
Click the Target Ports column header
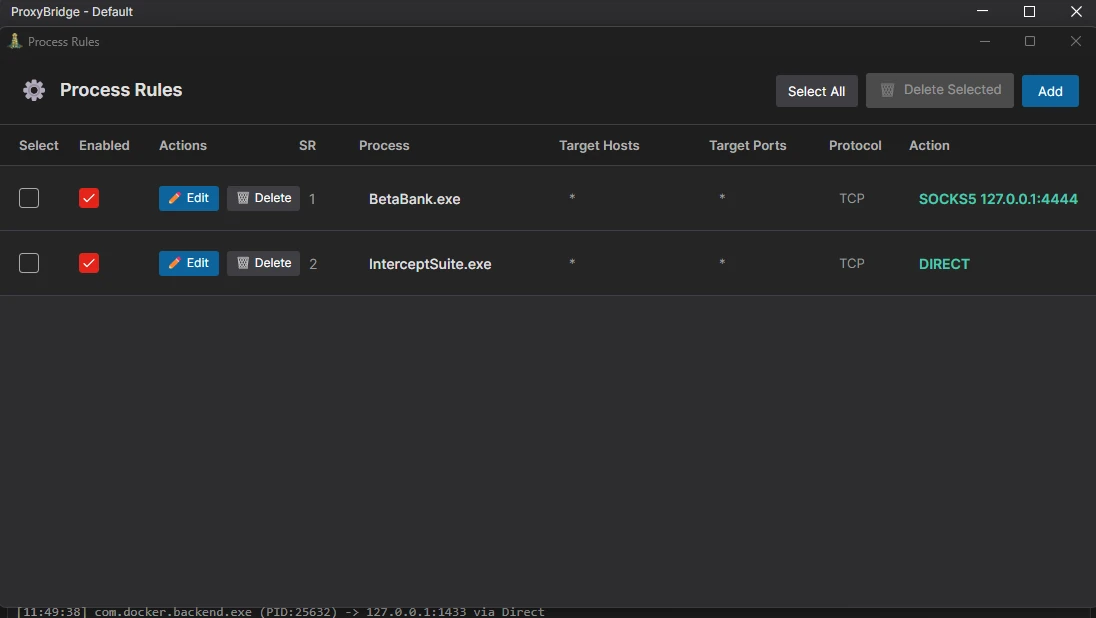pyautogui.click(x=747, y=145)
